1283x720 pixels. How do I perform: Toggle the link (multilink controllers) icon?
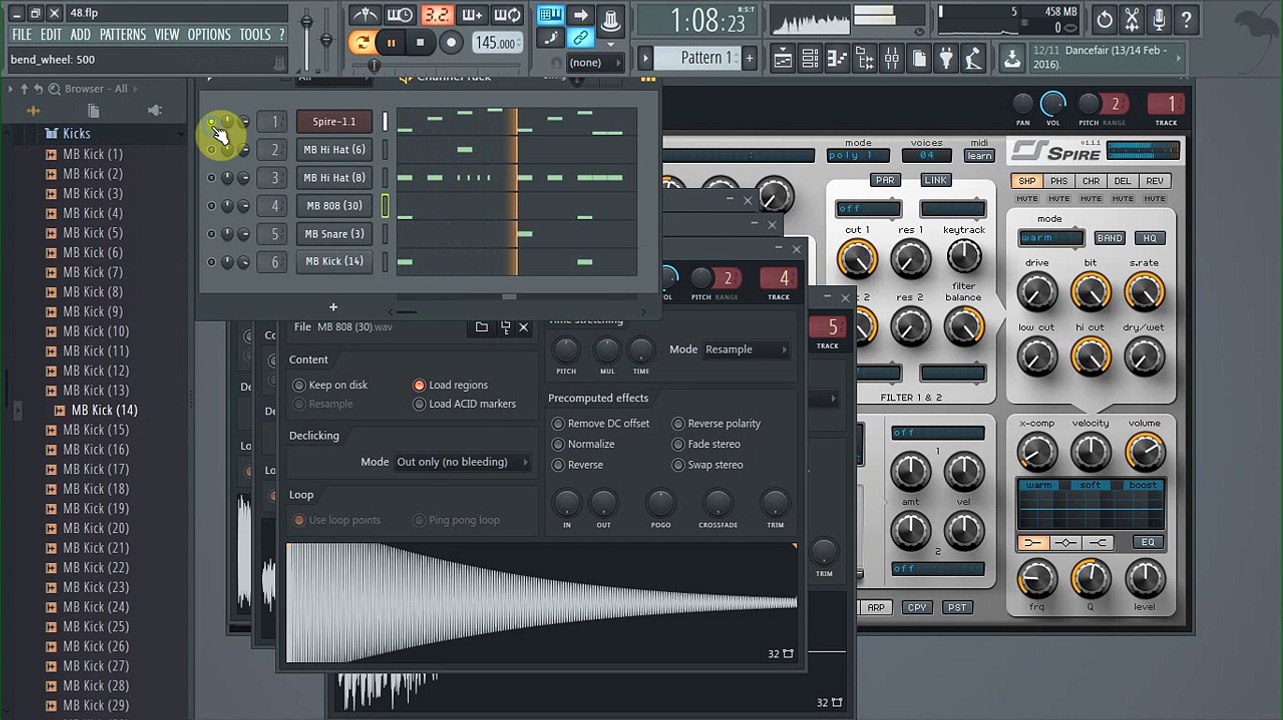[580, 38]
